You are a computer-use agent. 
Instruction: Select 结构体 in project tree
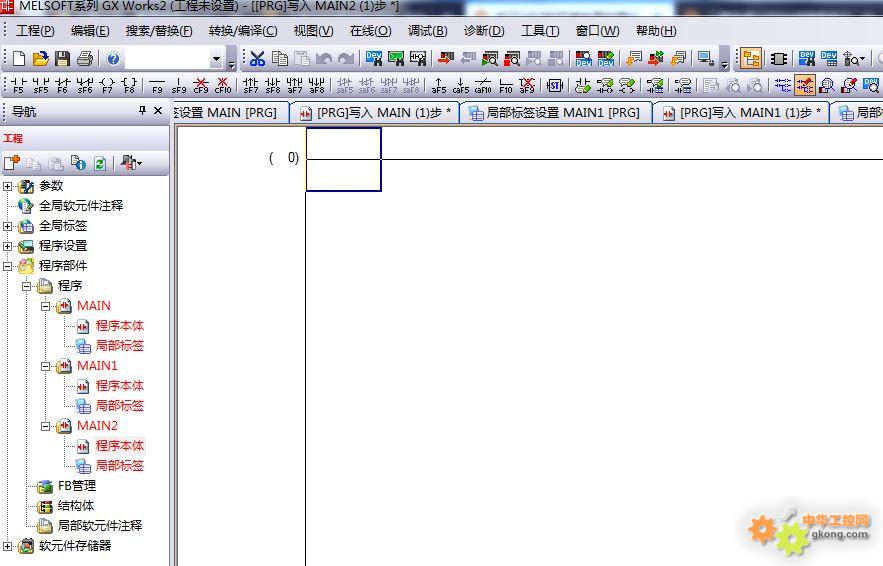click(76, 506)
